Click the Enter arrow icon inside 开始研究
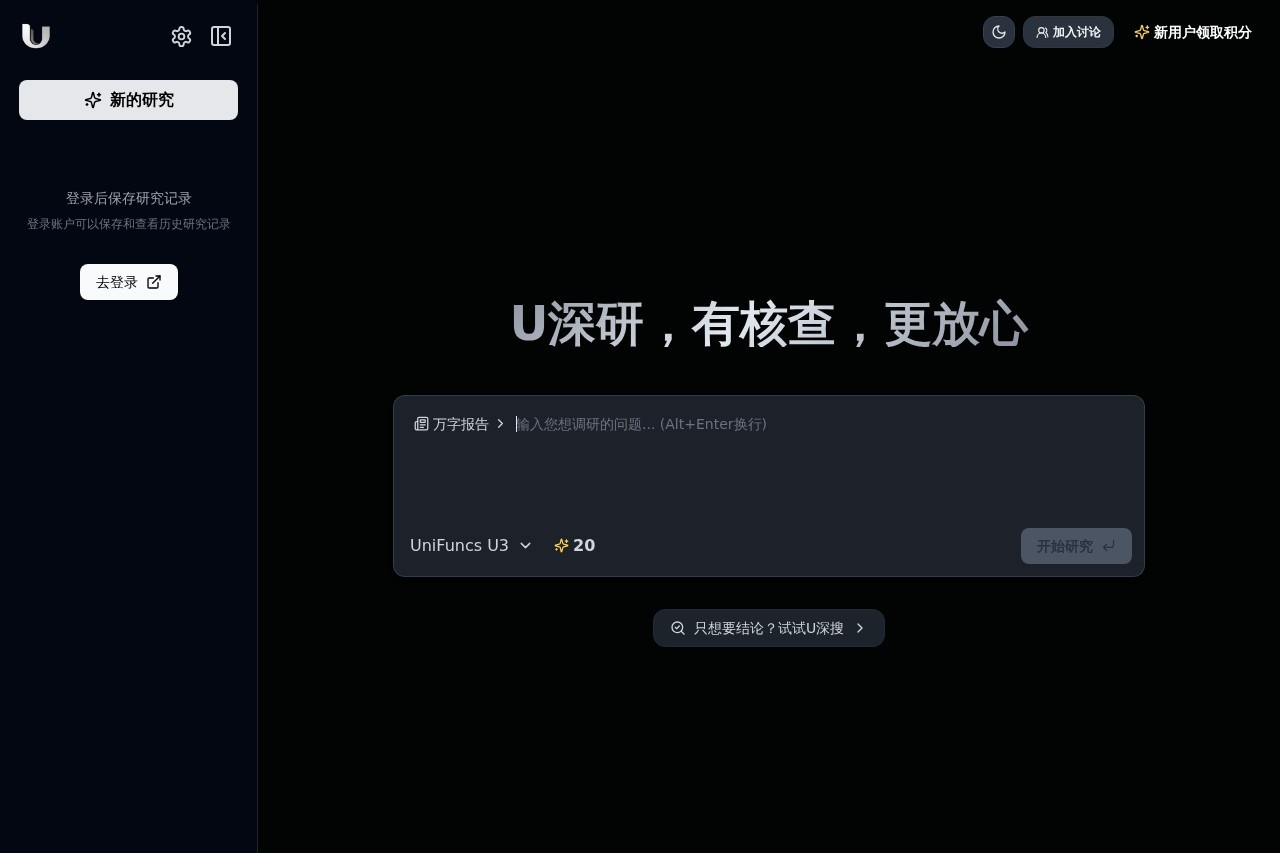 [x=1109, y=546]
